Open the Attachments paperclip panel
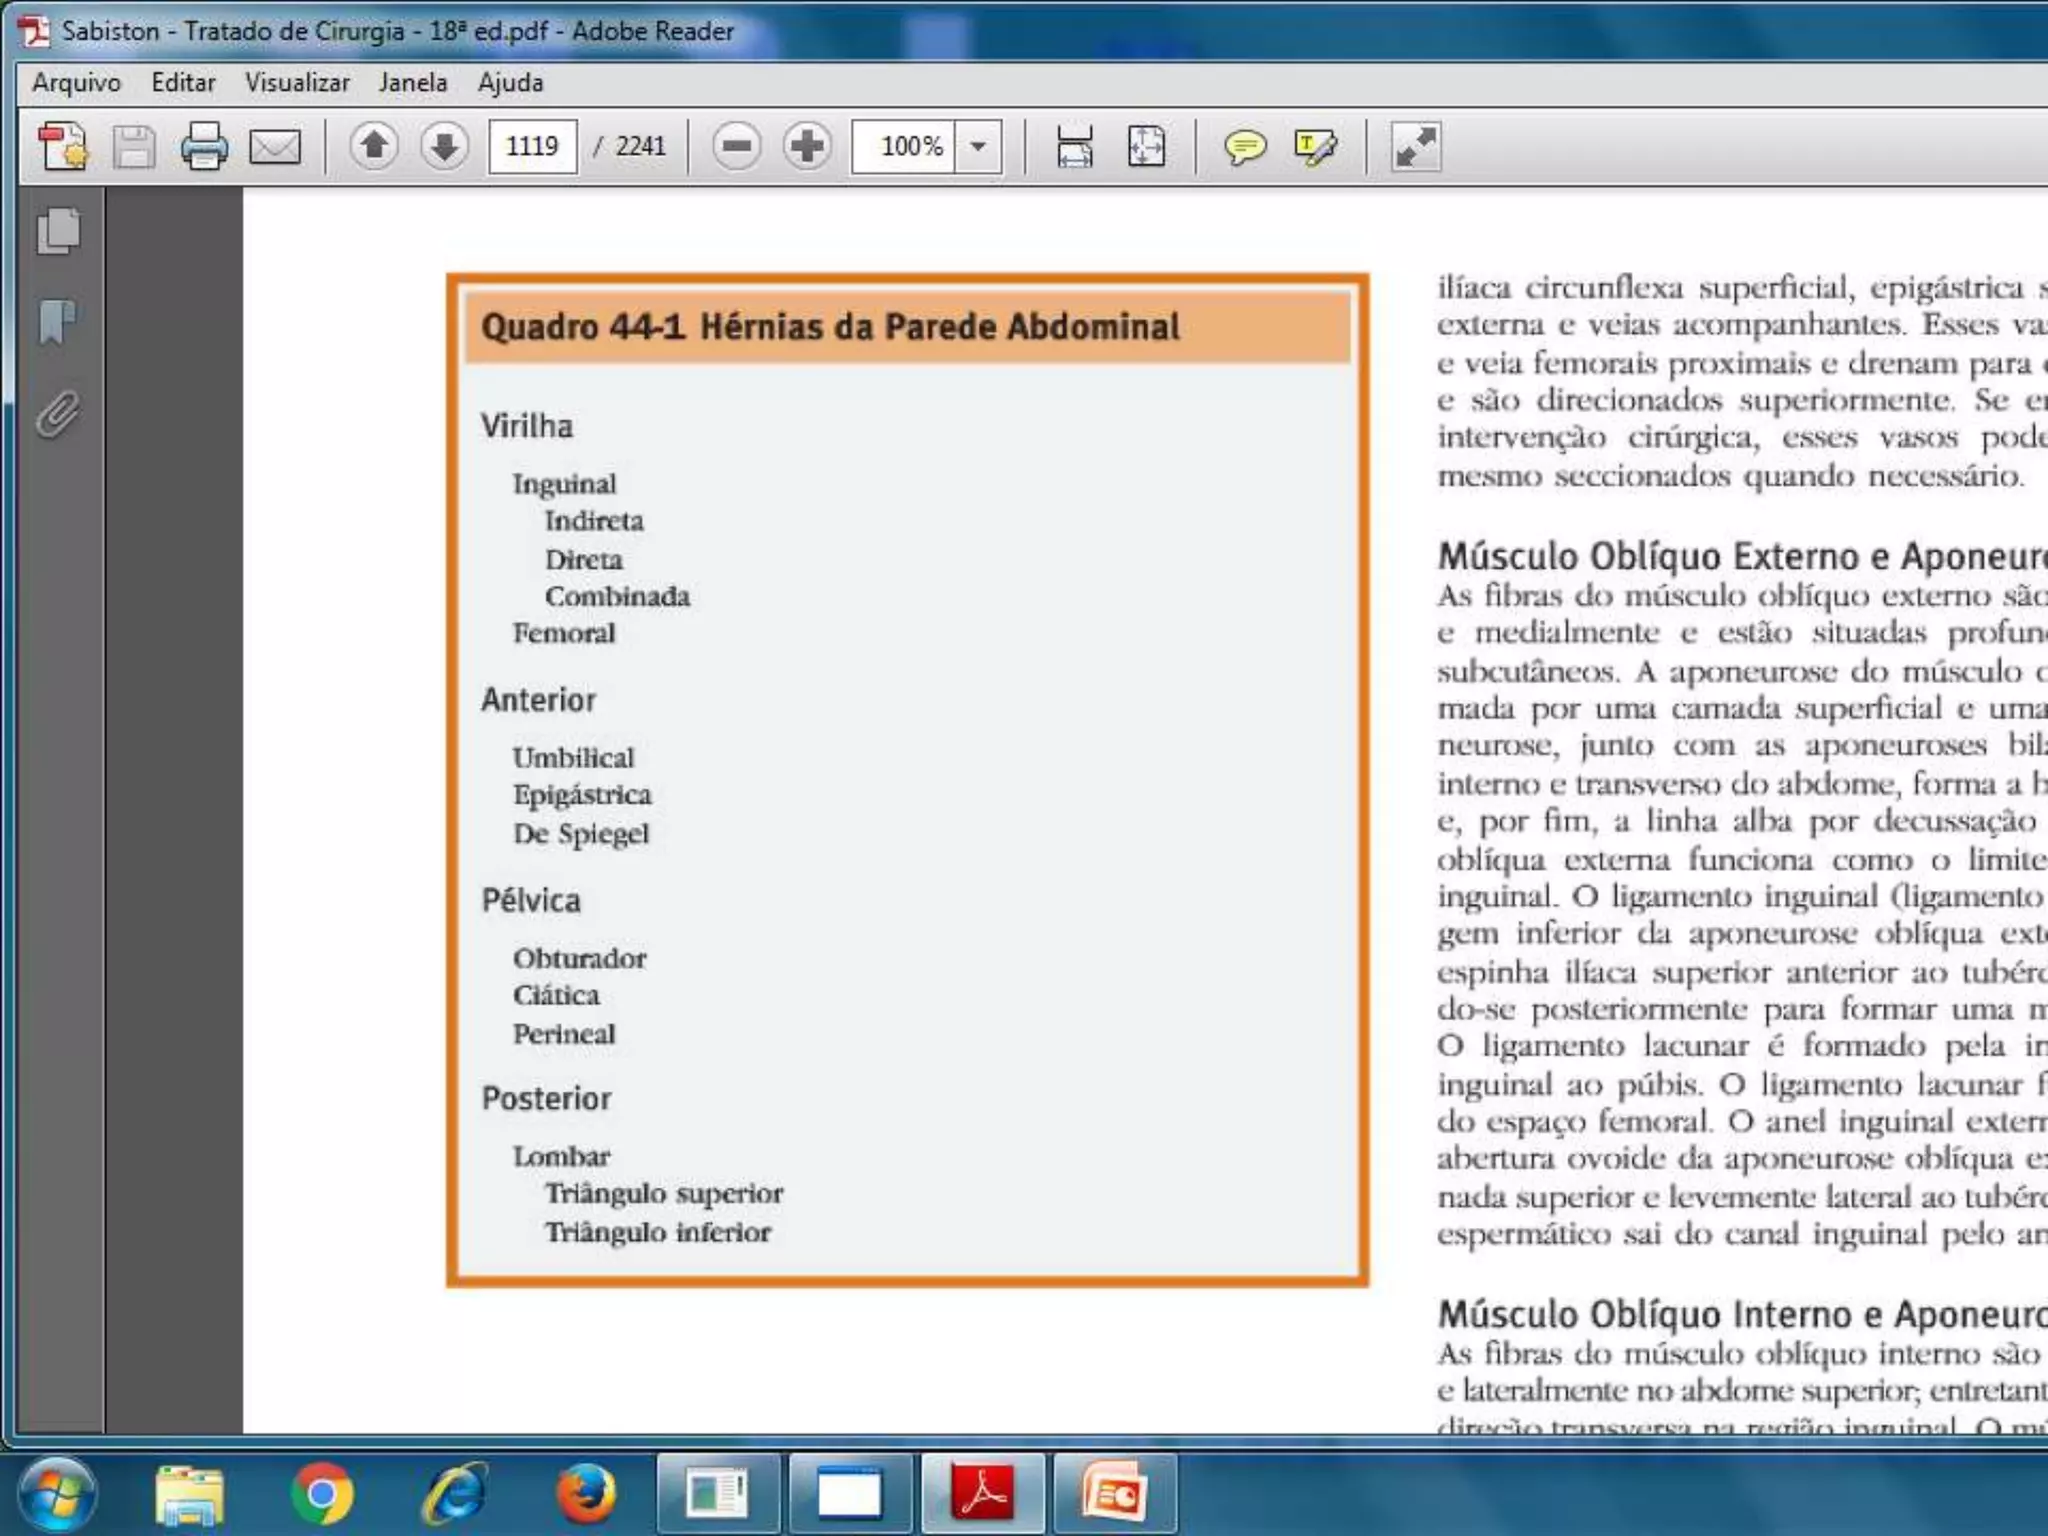The height and width of the screenshot is (1536, 2048). click(x=59, y=414)
